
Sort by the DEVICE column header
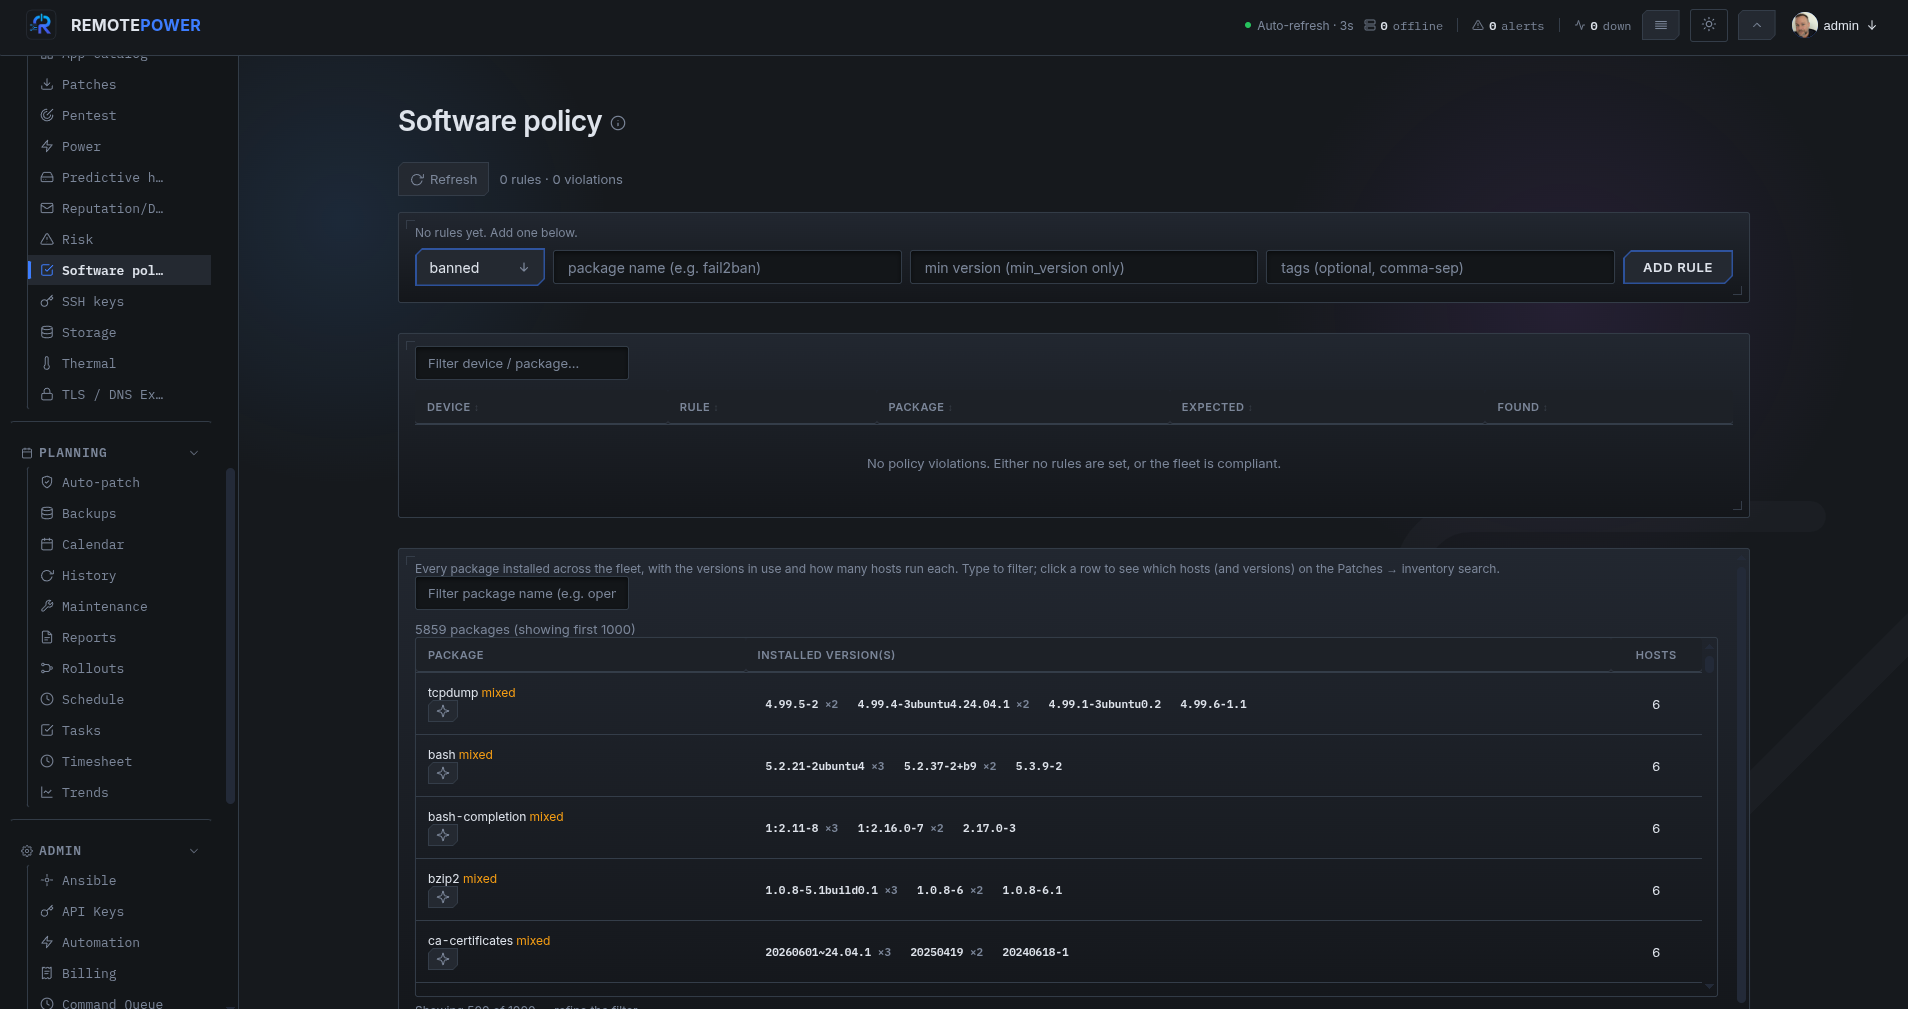452,407
